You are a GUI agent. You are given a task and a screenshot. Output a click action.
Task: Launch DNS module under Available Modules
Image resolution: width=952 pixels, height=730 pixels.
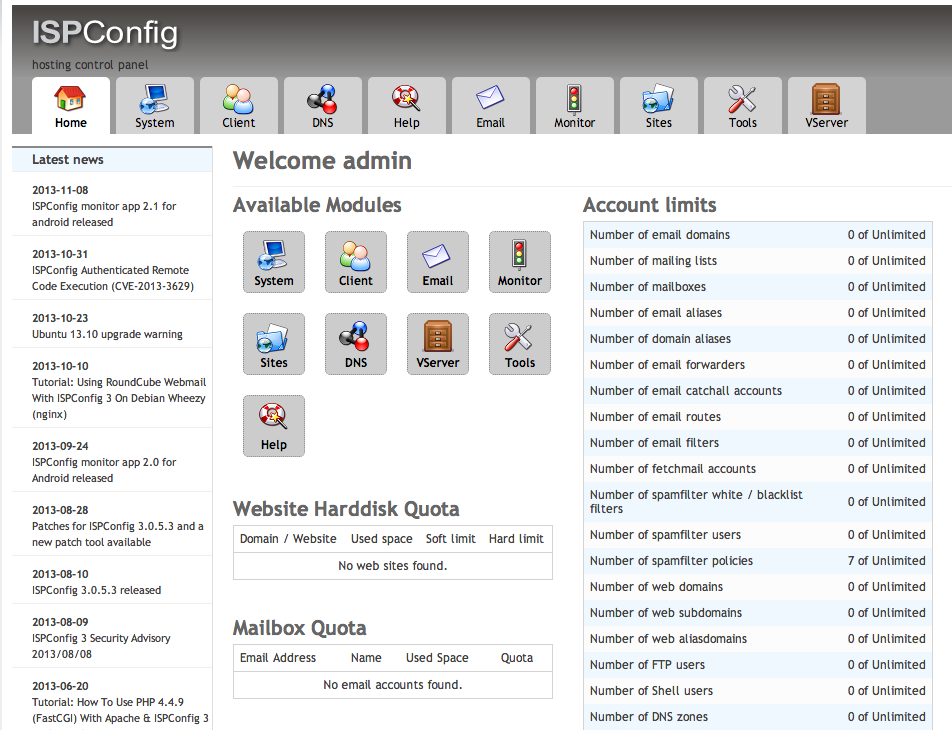click(x=356, y=344)
